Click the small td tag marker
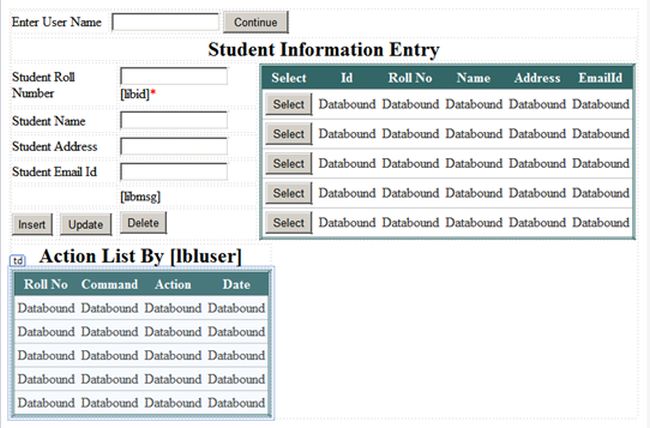 (17, 260)
